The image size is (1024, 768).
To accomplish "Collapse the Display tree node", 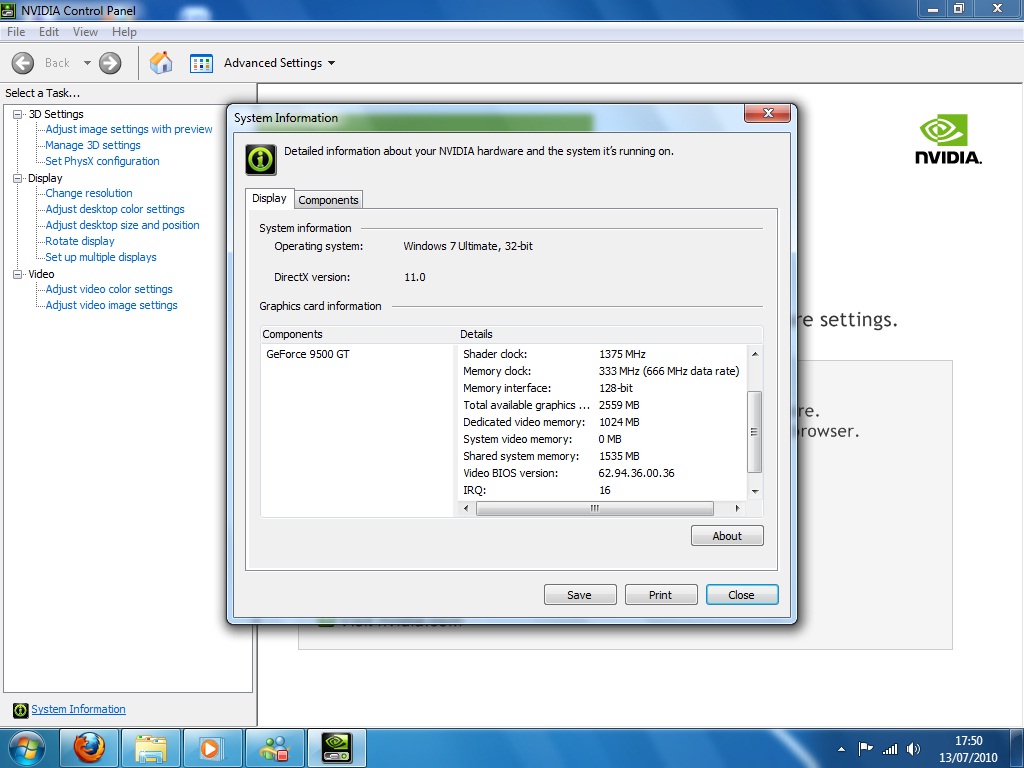I will point(18,178).
